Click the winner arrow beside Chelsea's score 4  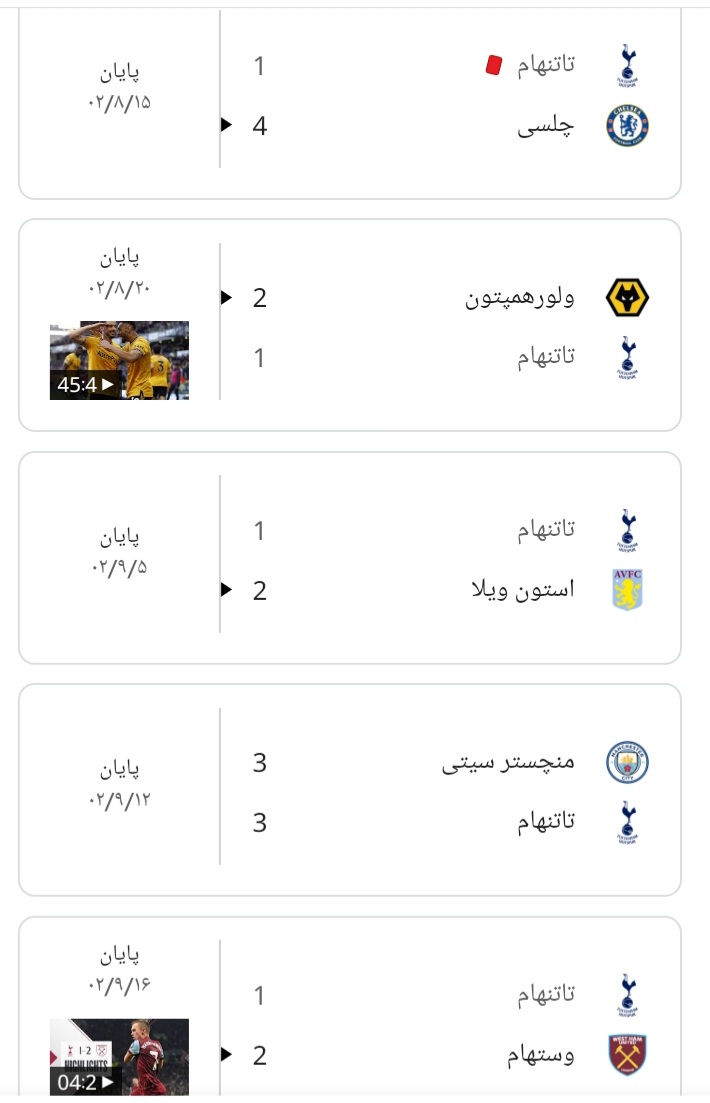[x=226, y=125]
